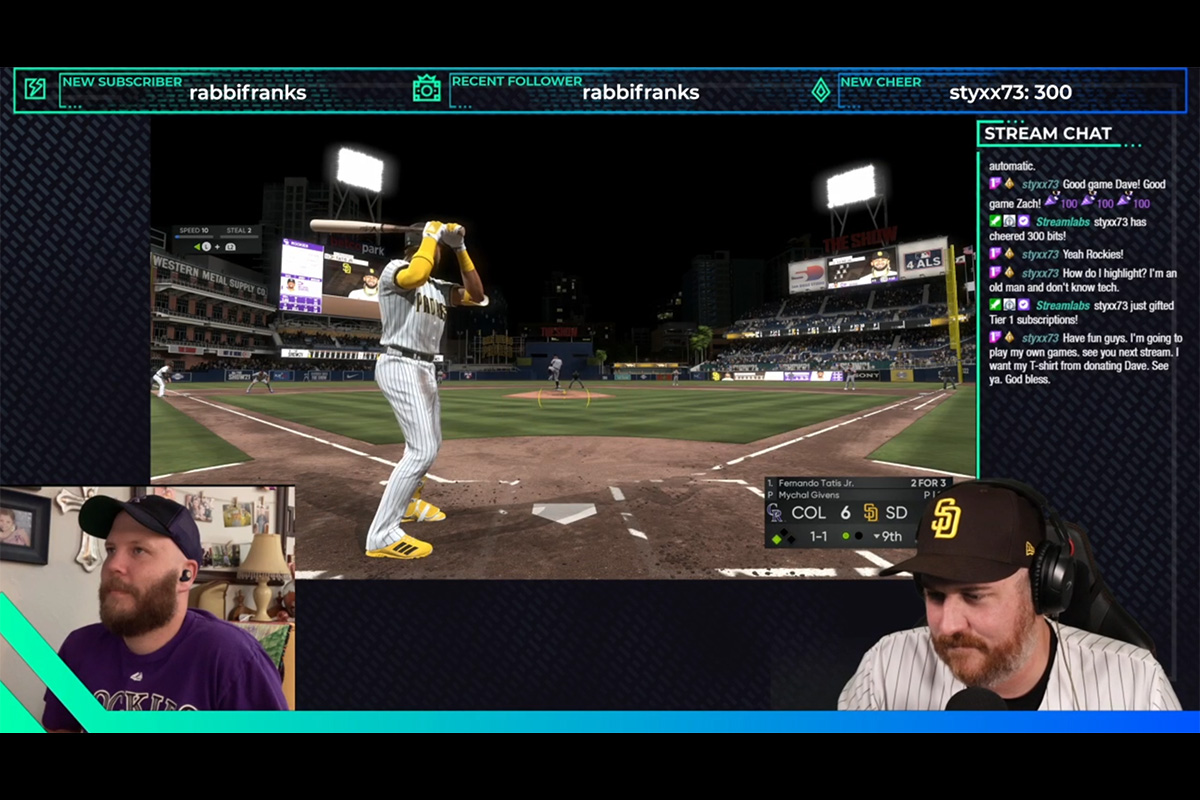Screen dimensions: 1200x800
Task: Click the purple subscriber badge before styxx73's message
Action: [995, 184]
